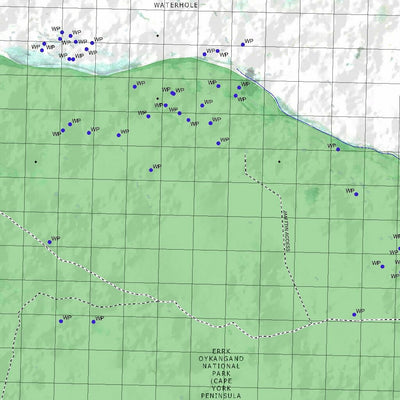The image size is (400, 400).
Task: Click the black dot directly below WATERHOLE label
Action: tap(157, 35)
